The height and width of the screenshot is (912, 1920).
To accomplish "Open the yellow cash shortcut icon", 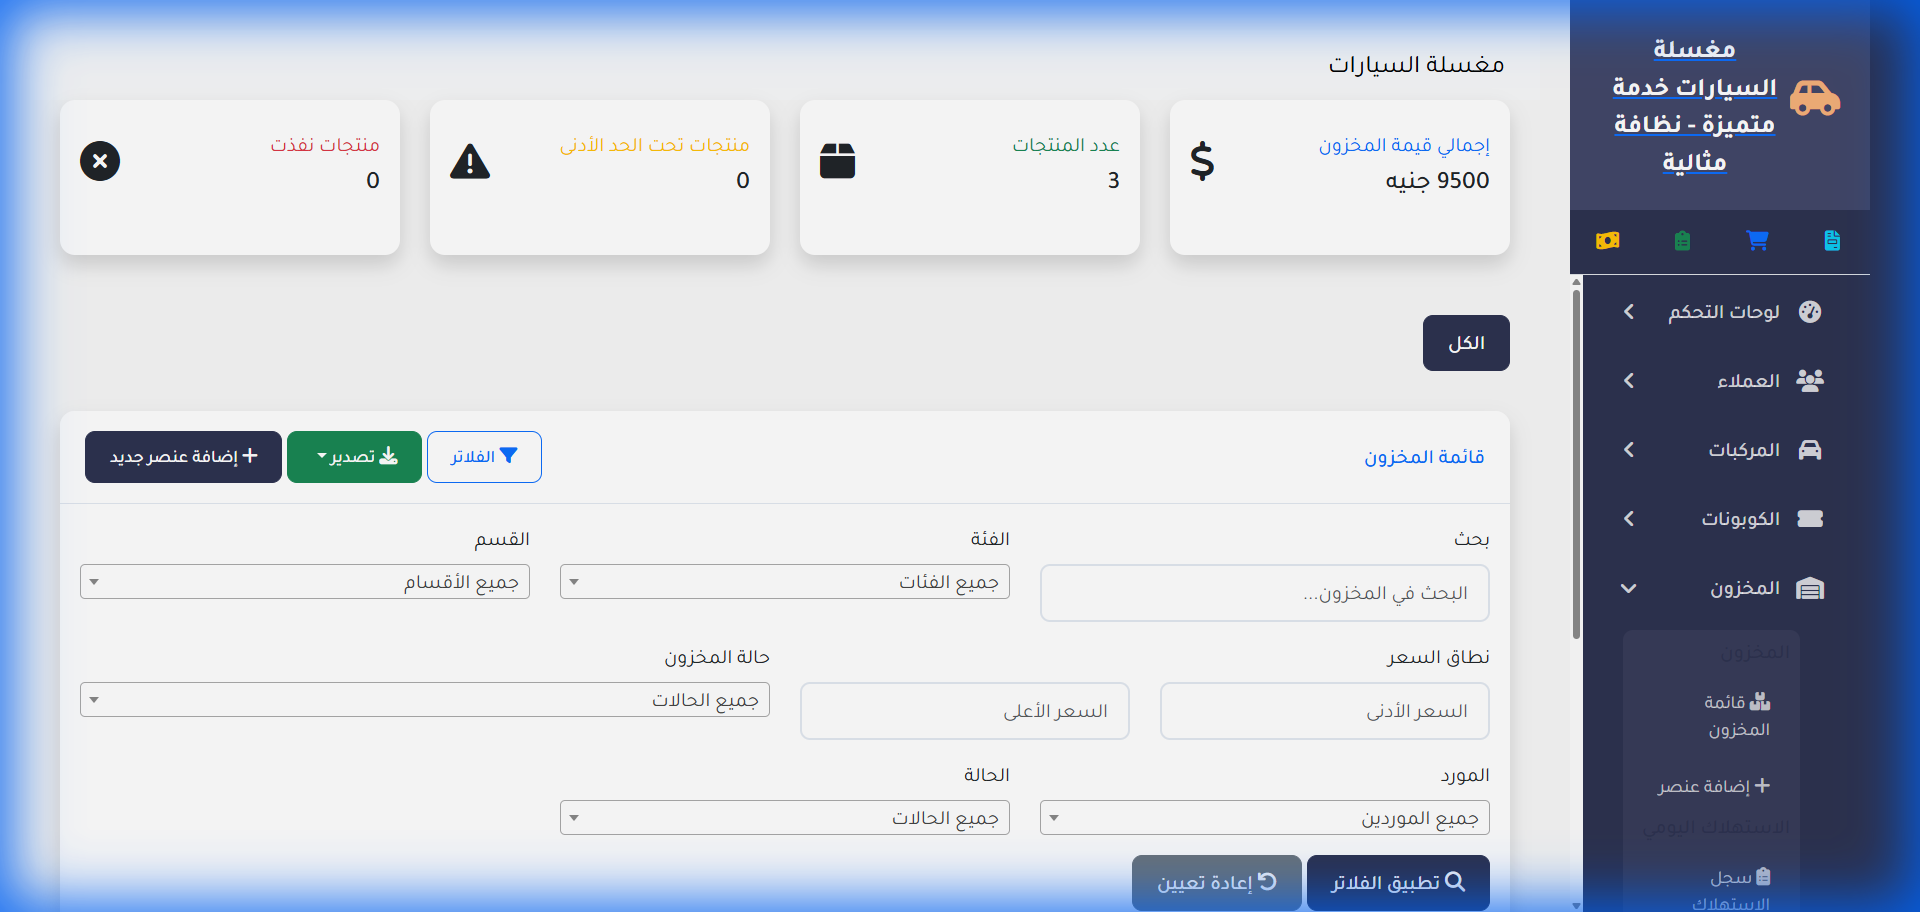I will pos(1607,240).
